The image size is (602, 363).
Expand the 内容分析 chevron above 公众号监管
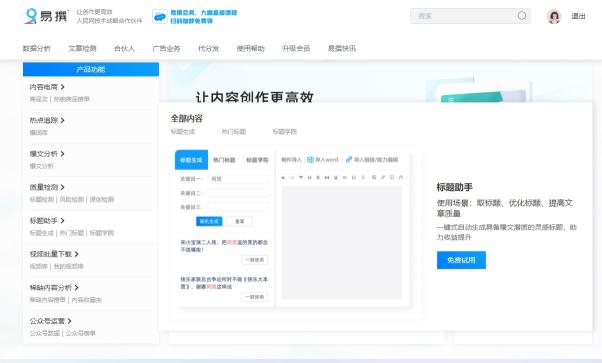pyautogui.click(x=76, y=287)
